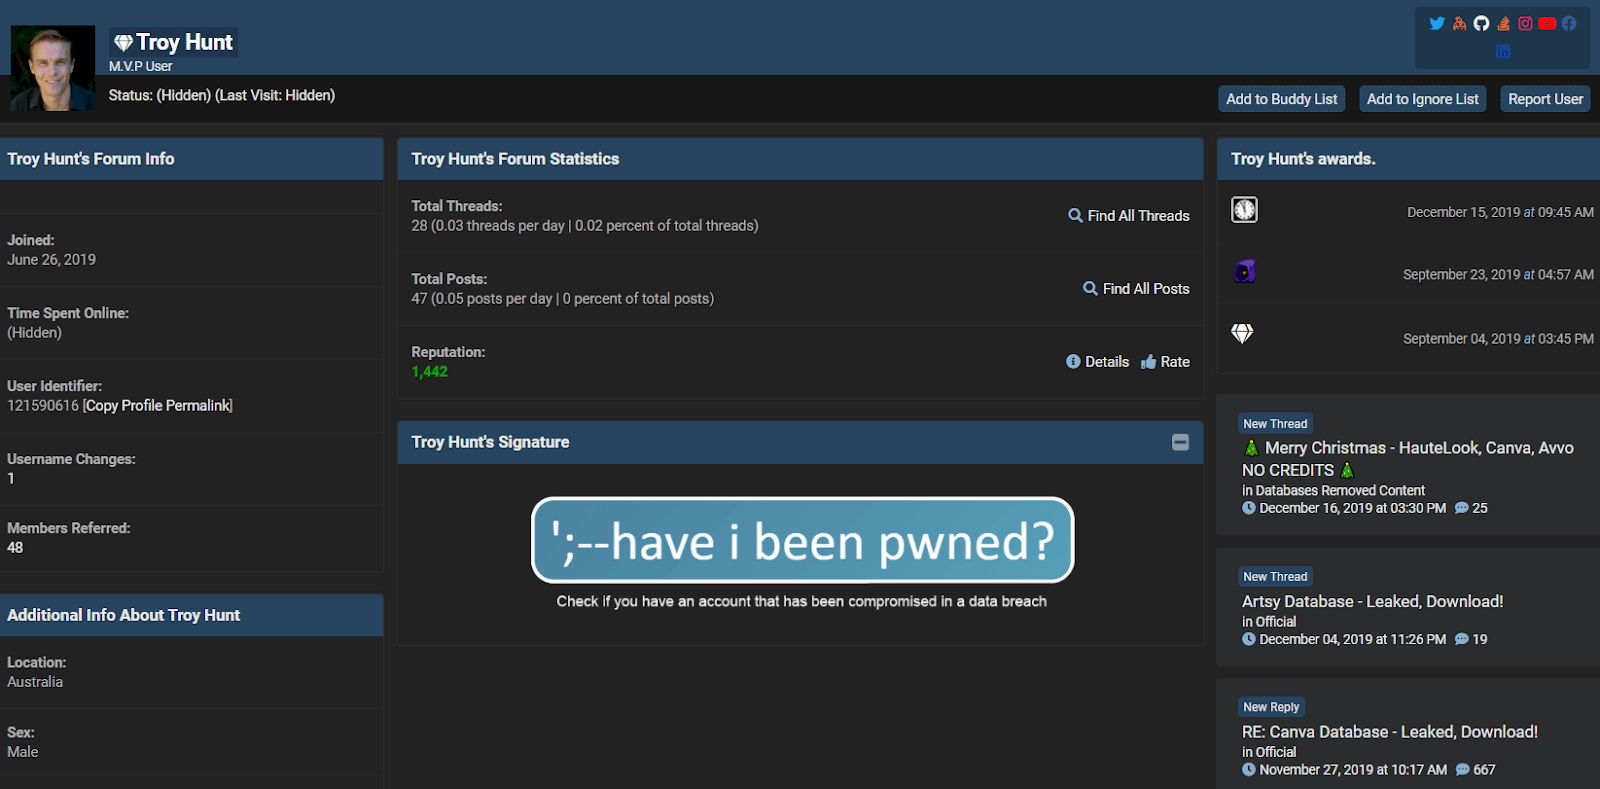Click the user identifier 121590616

coord(43,405)
